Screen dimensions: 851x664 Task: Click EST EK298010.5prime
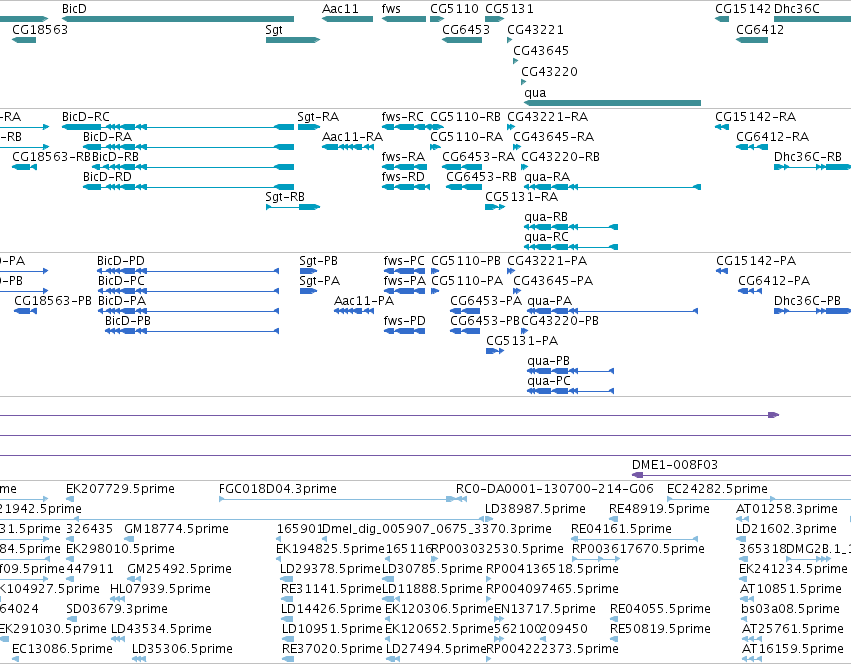[71, 559]
